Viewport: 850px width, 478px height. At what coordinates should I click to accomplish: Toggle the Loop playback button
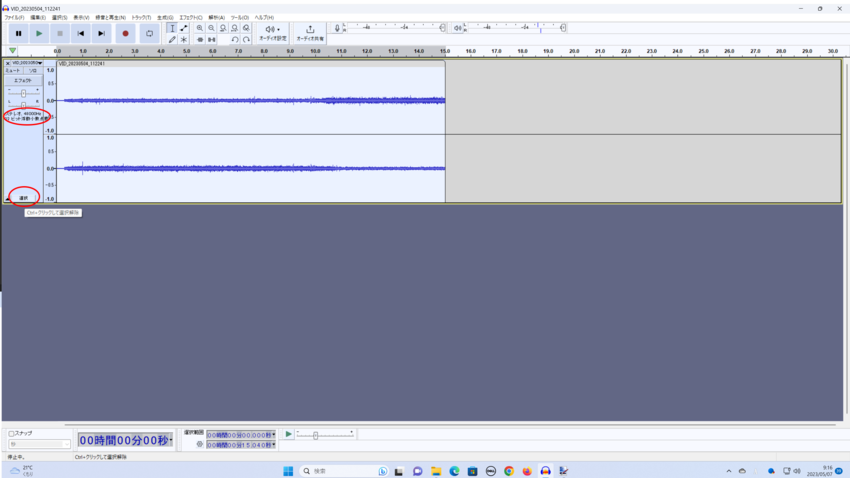click(149, 34)
